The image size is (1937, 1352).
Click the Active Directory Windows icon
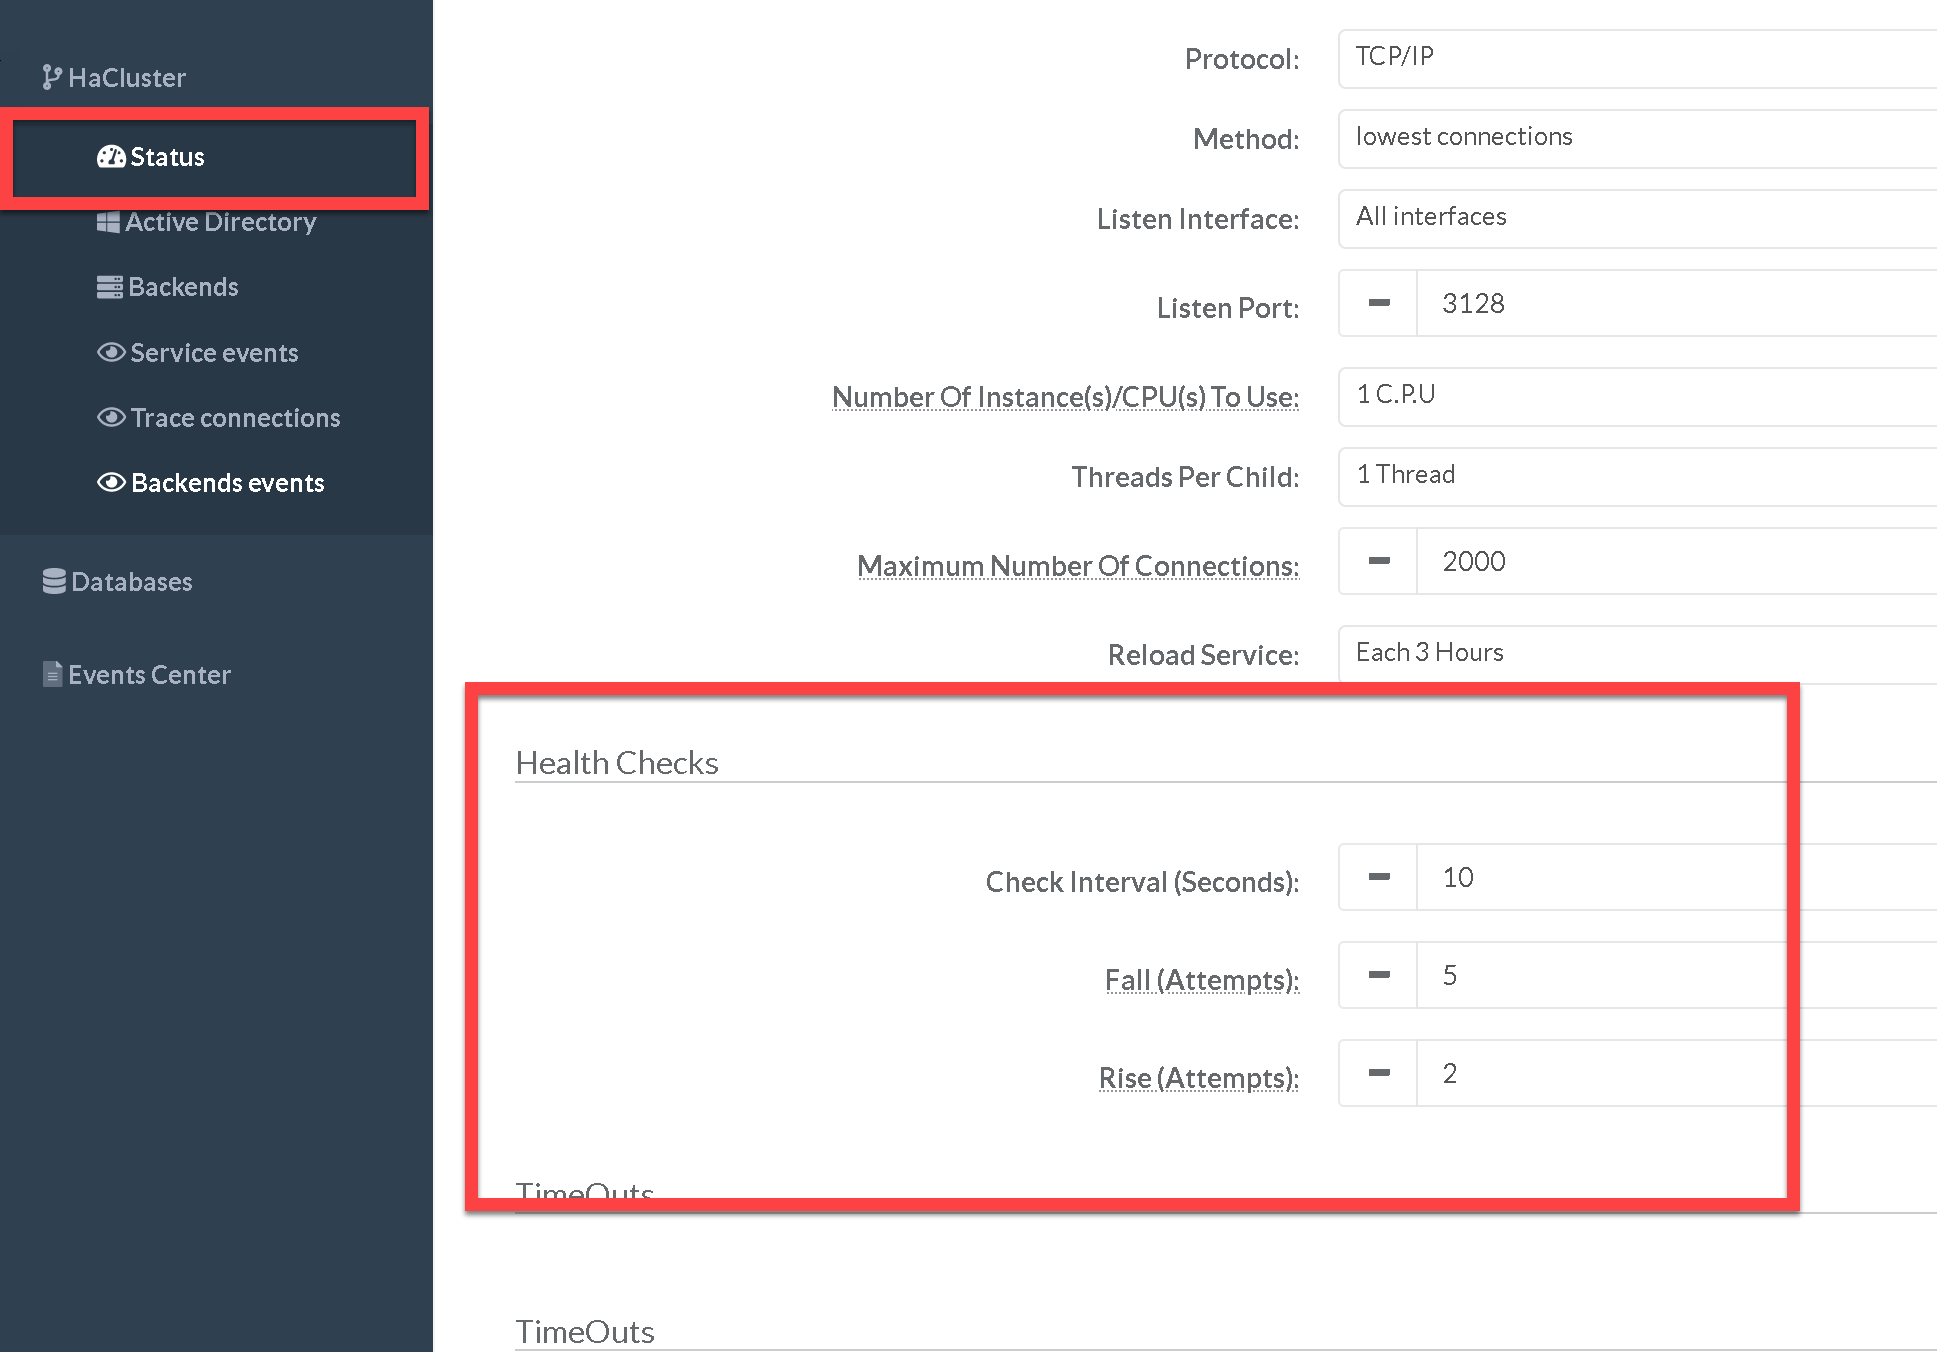pyautogui.click(x=108, y=222)
